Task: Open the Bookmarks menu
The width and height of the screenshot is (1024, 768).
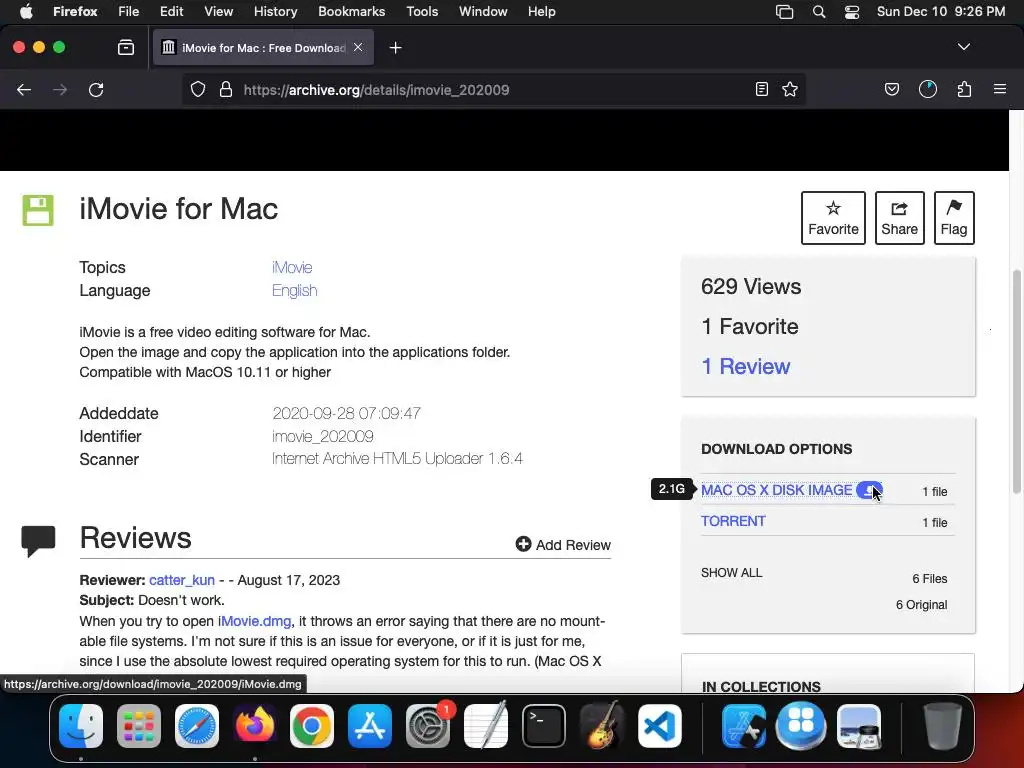Action: (x=351, y=12)
